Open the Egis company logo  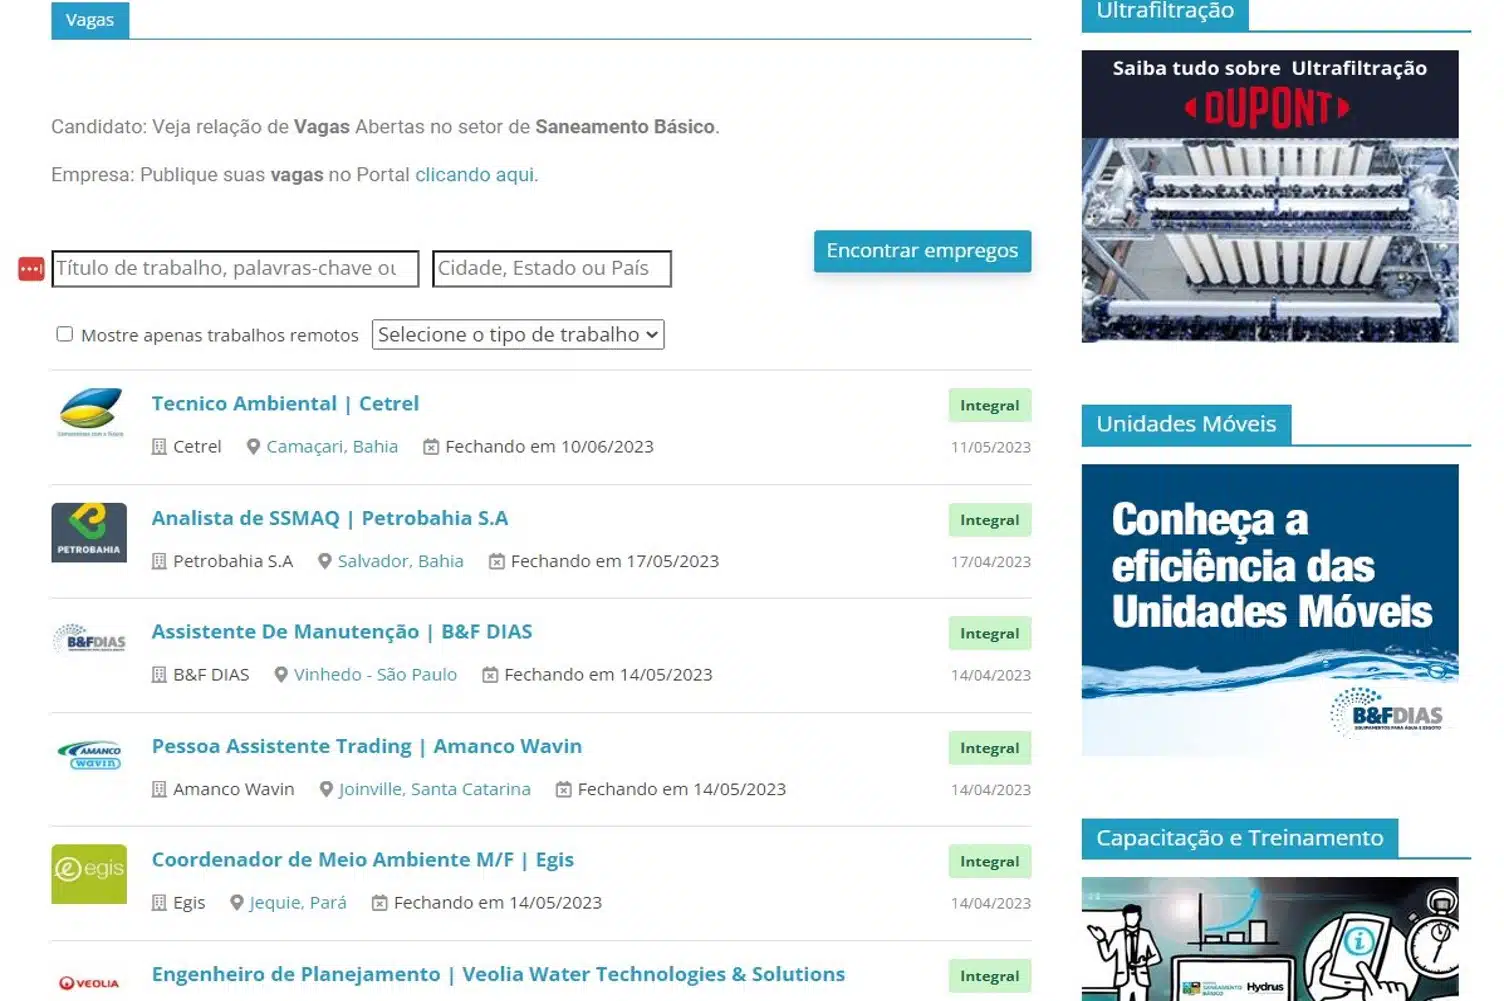[x=89, y=874]
